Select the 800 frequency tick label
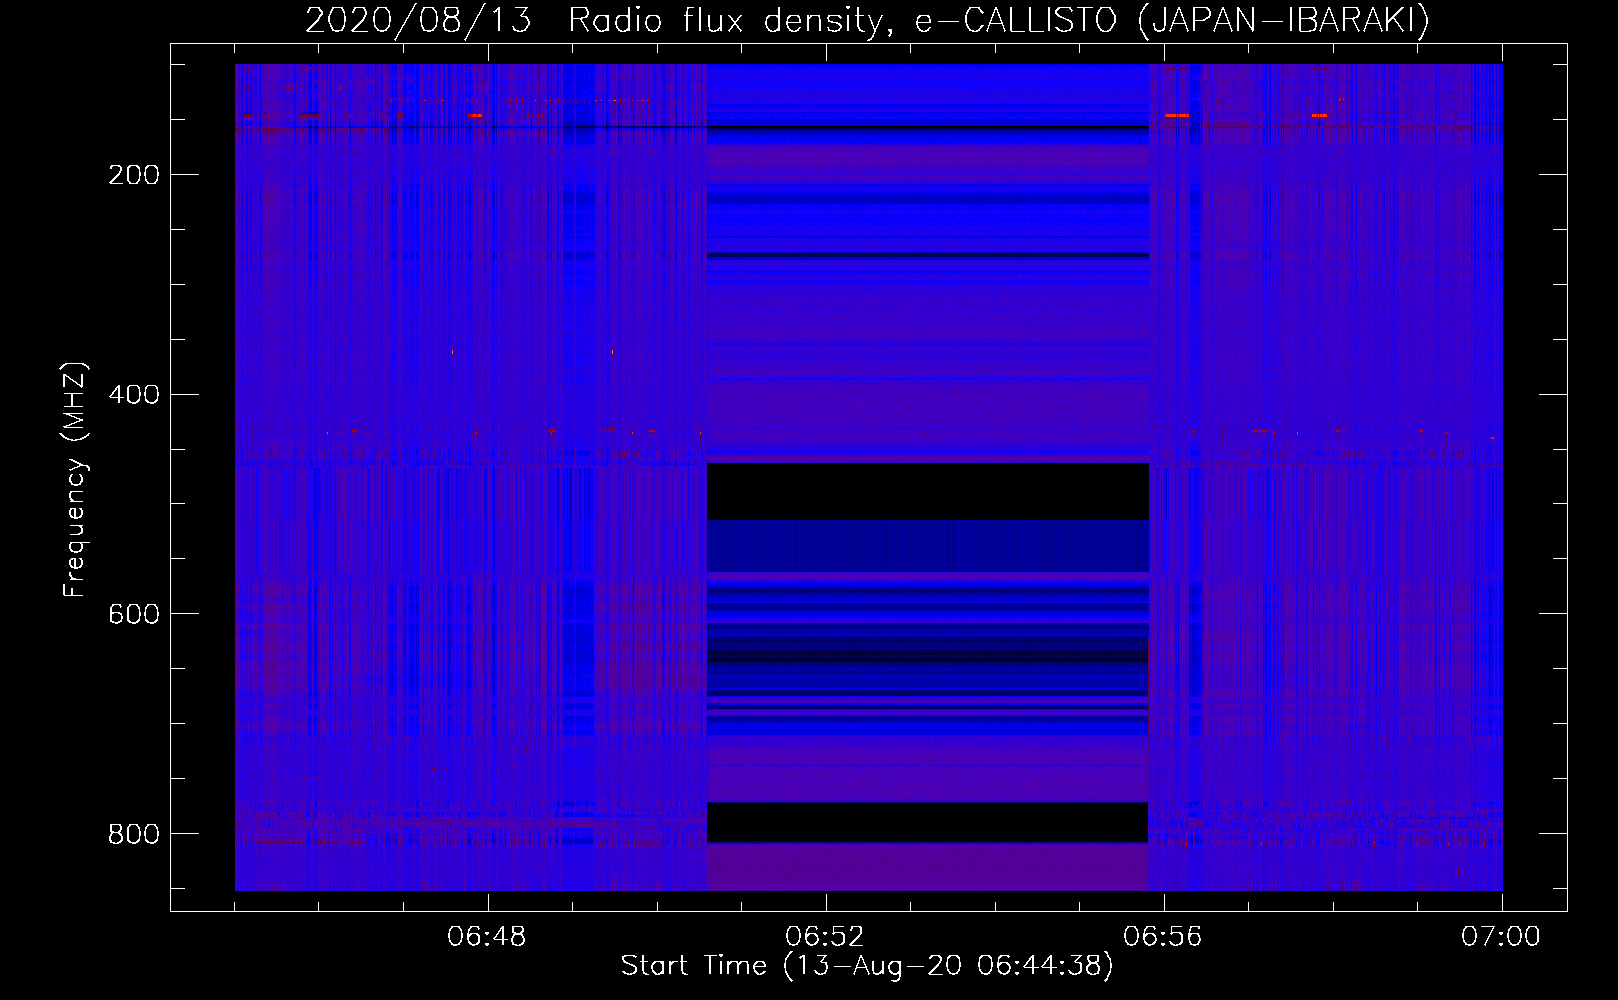Viewport: 1618px width, 1000px height. (x=134, y=833)
